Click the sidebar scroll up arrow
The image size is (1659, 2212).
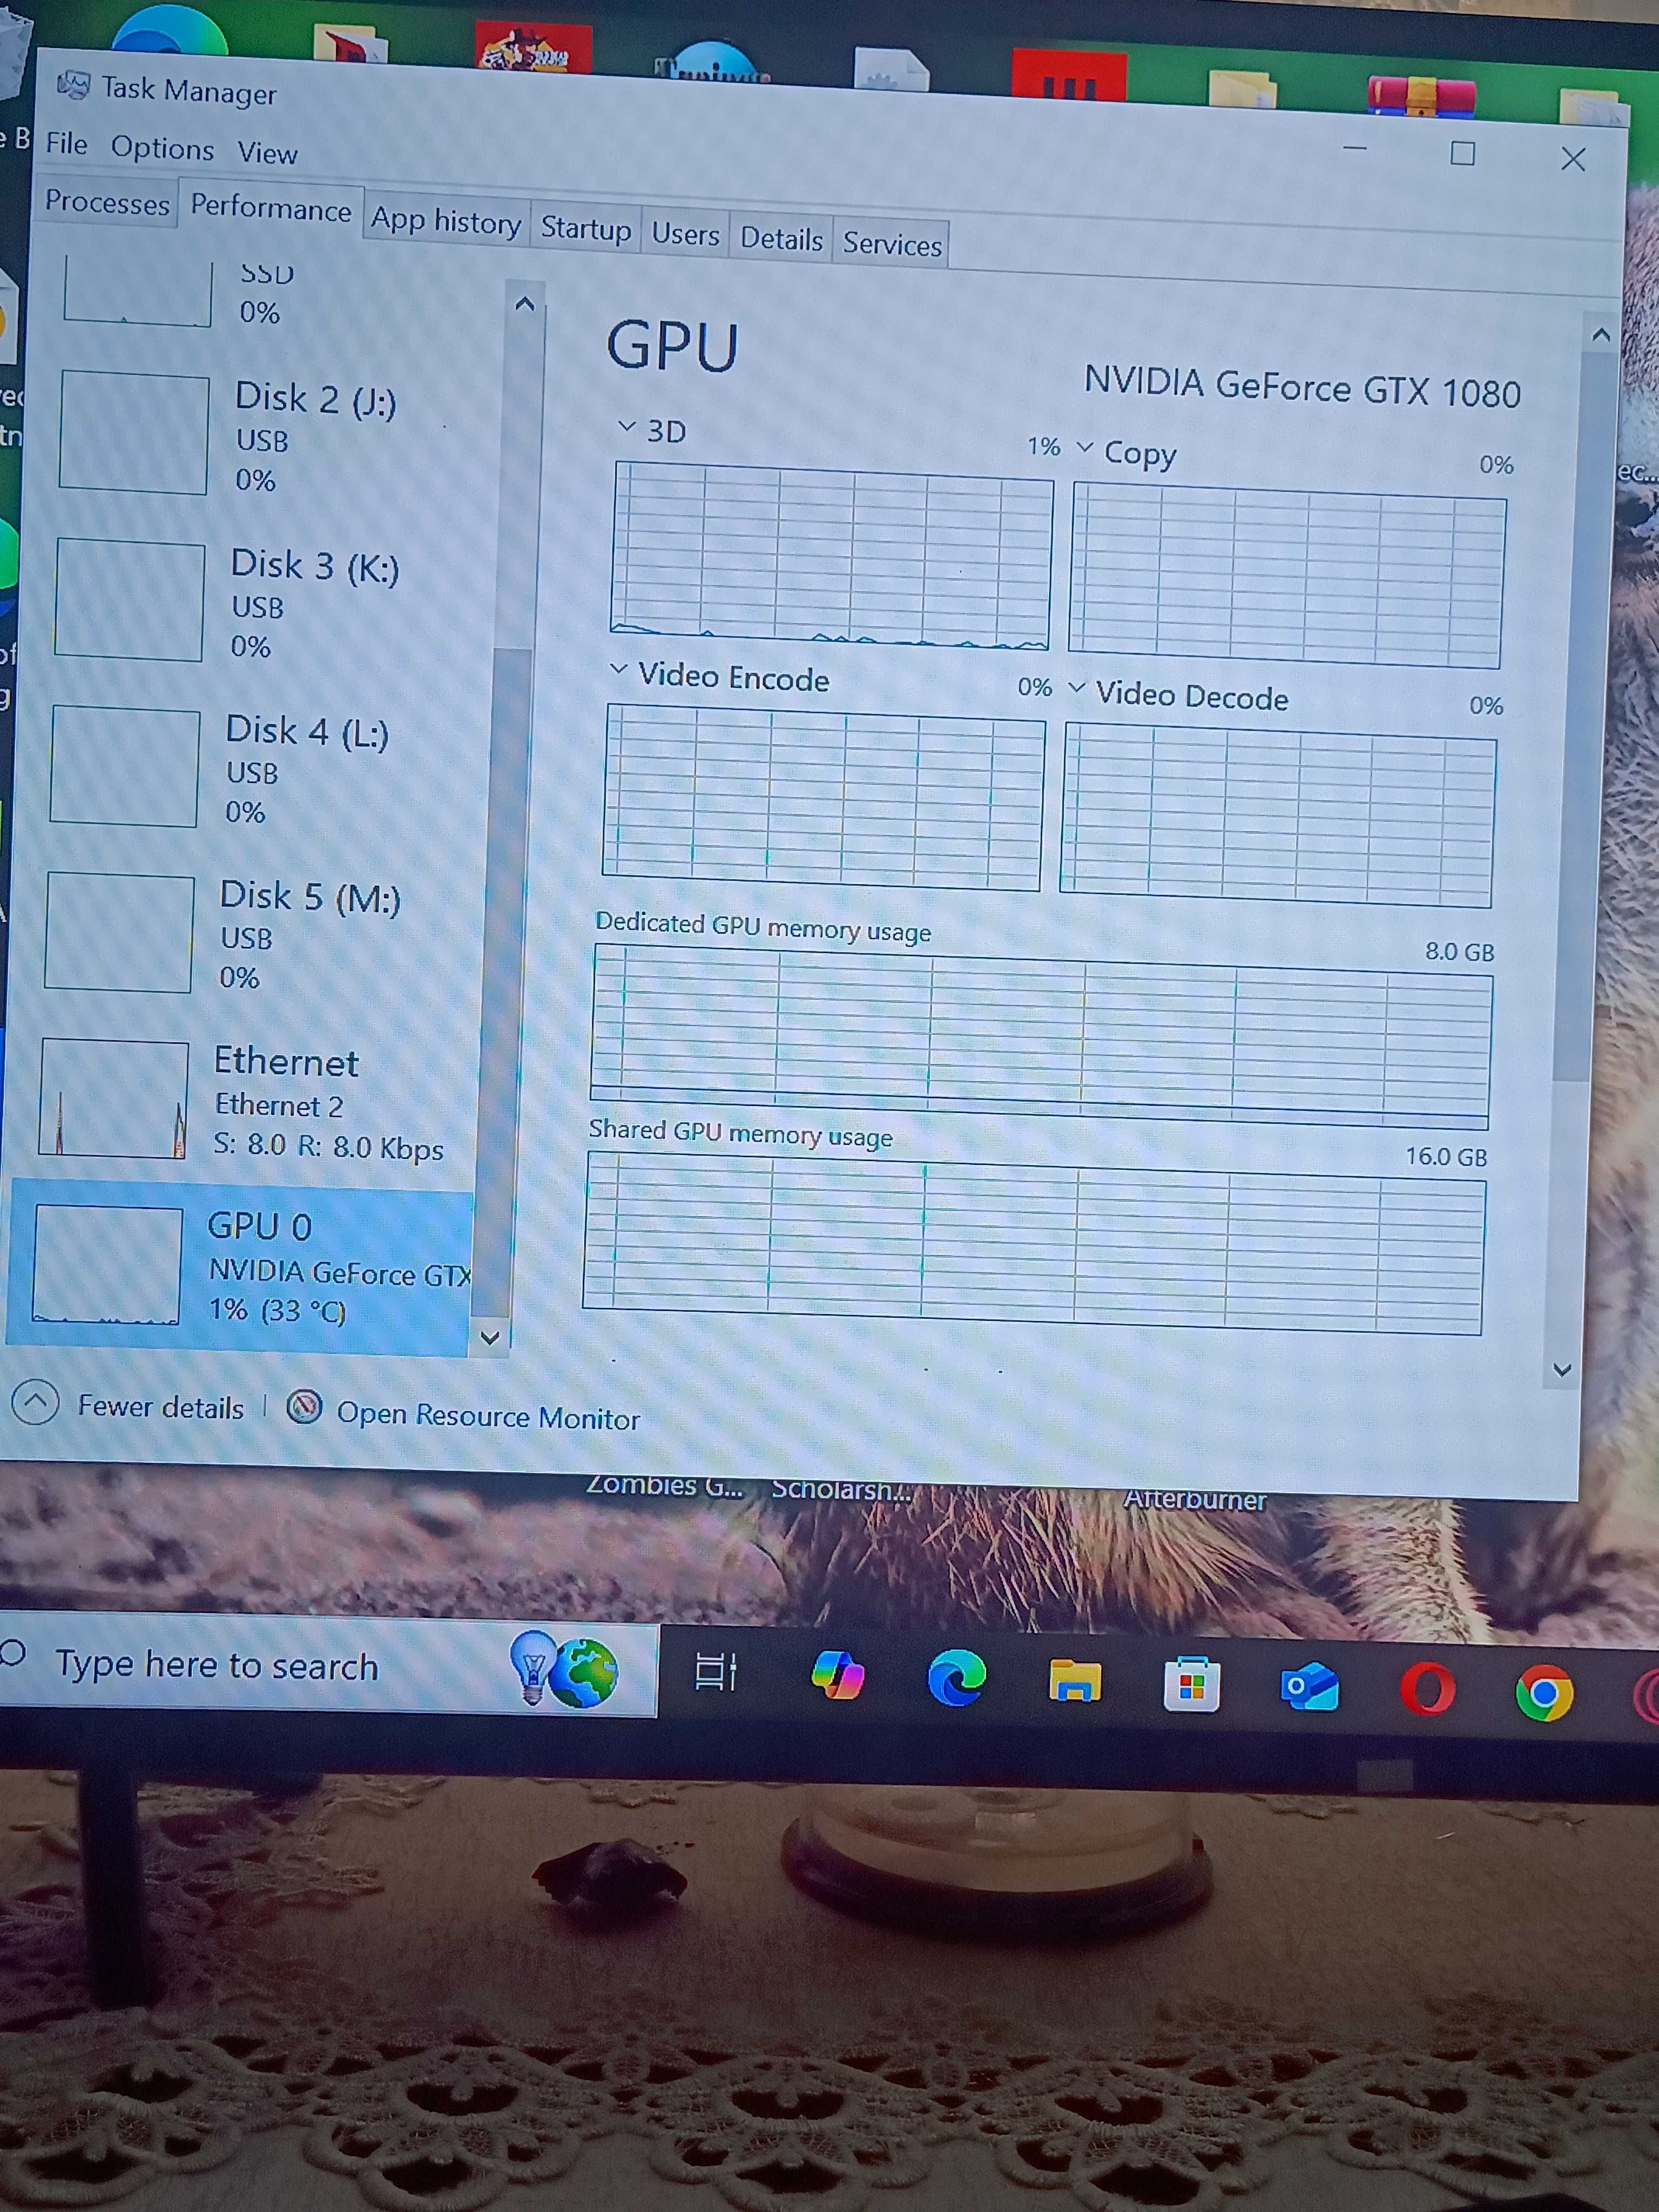[x=525, y=304]
